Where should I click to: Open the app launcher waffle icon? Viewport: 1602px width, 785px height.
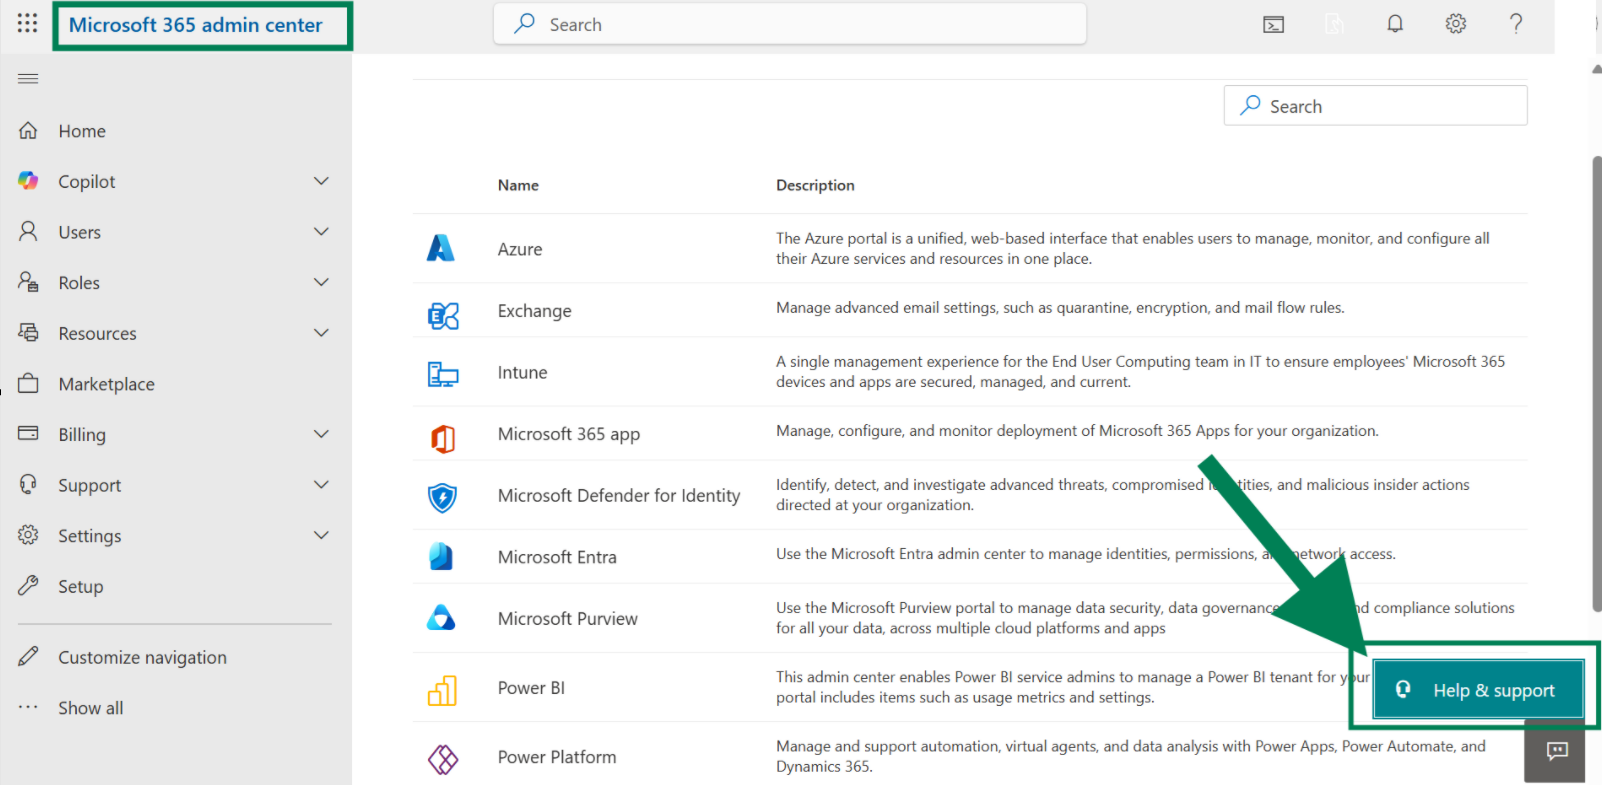[28, 23]
